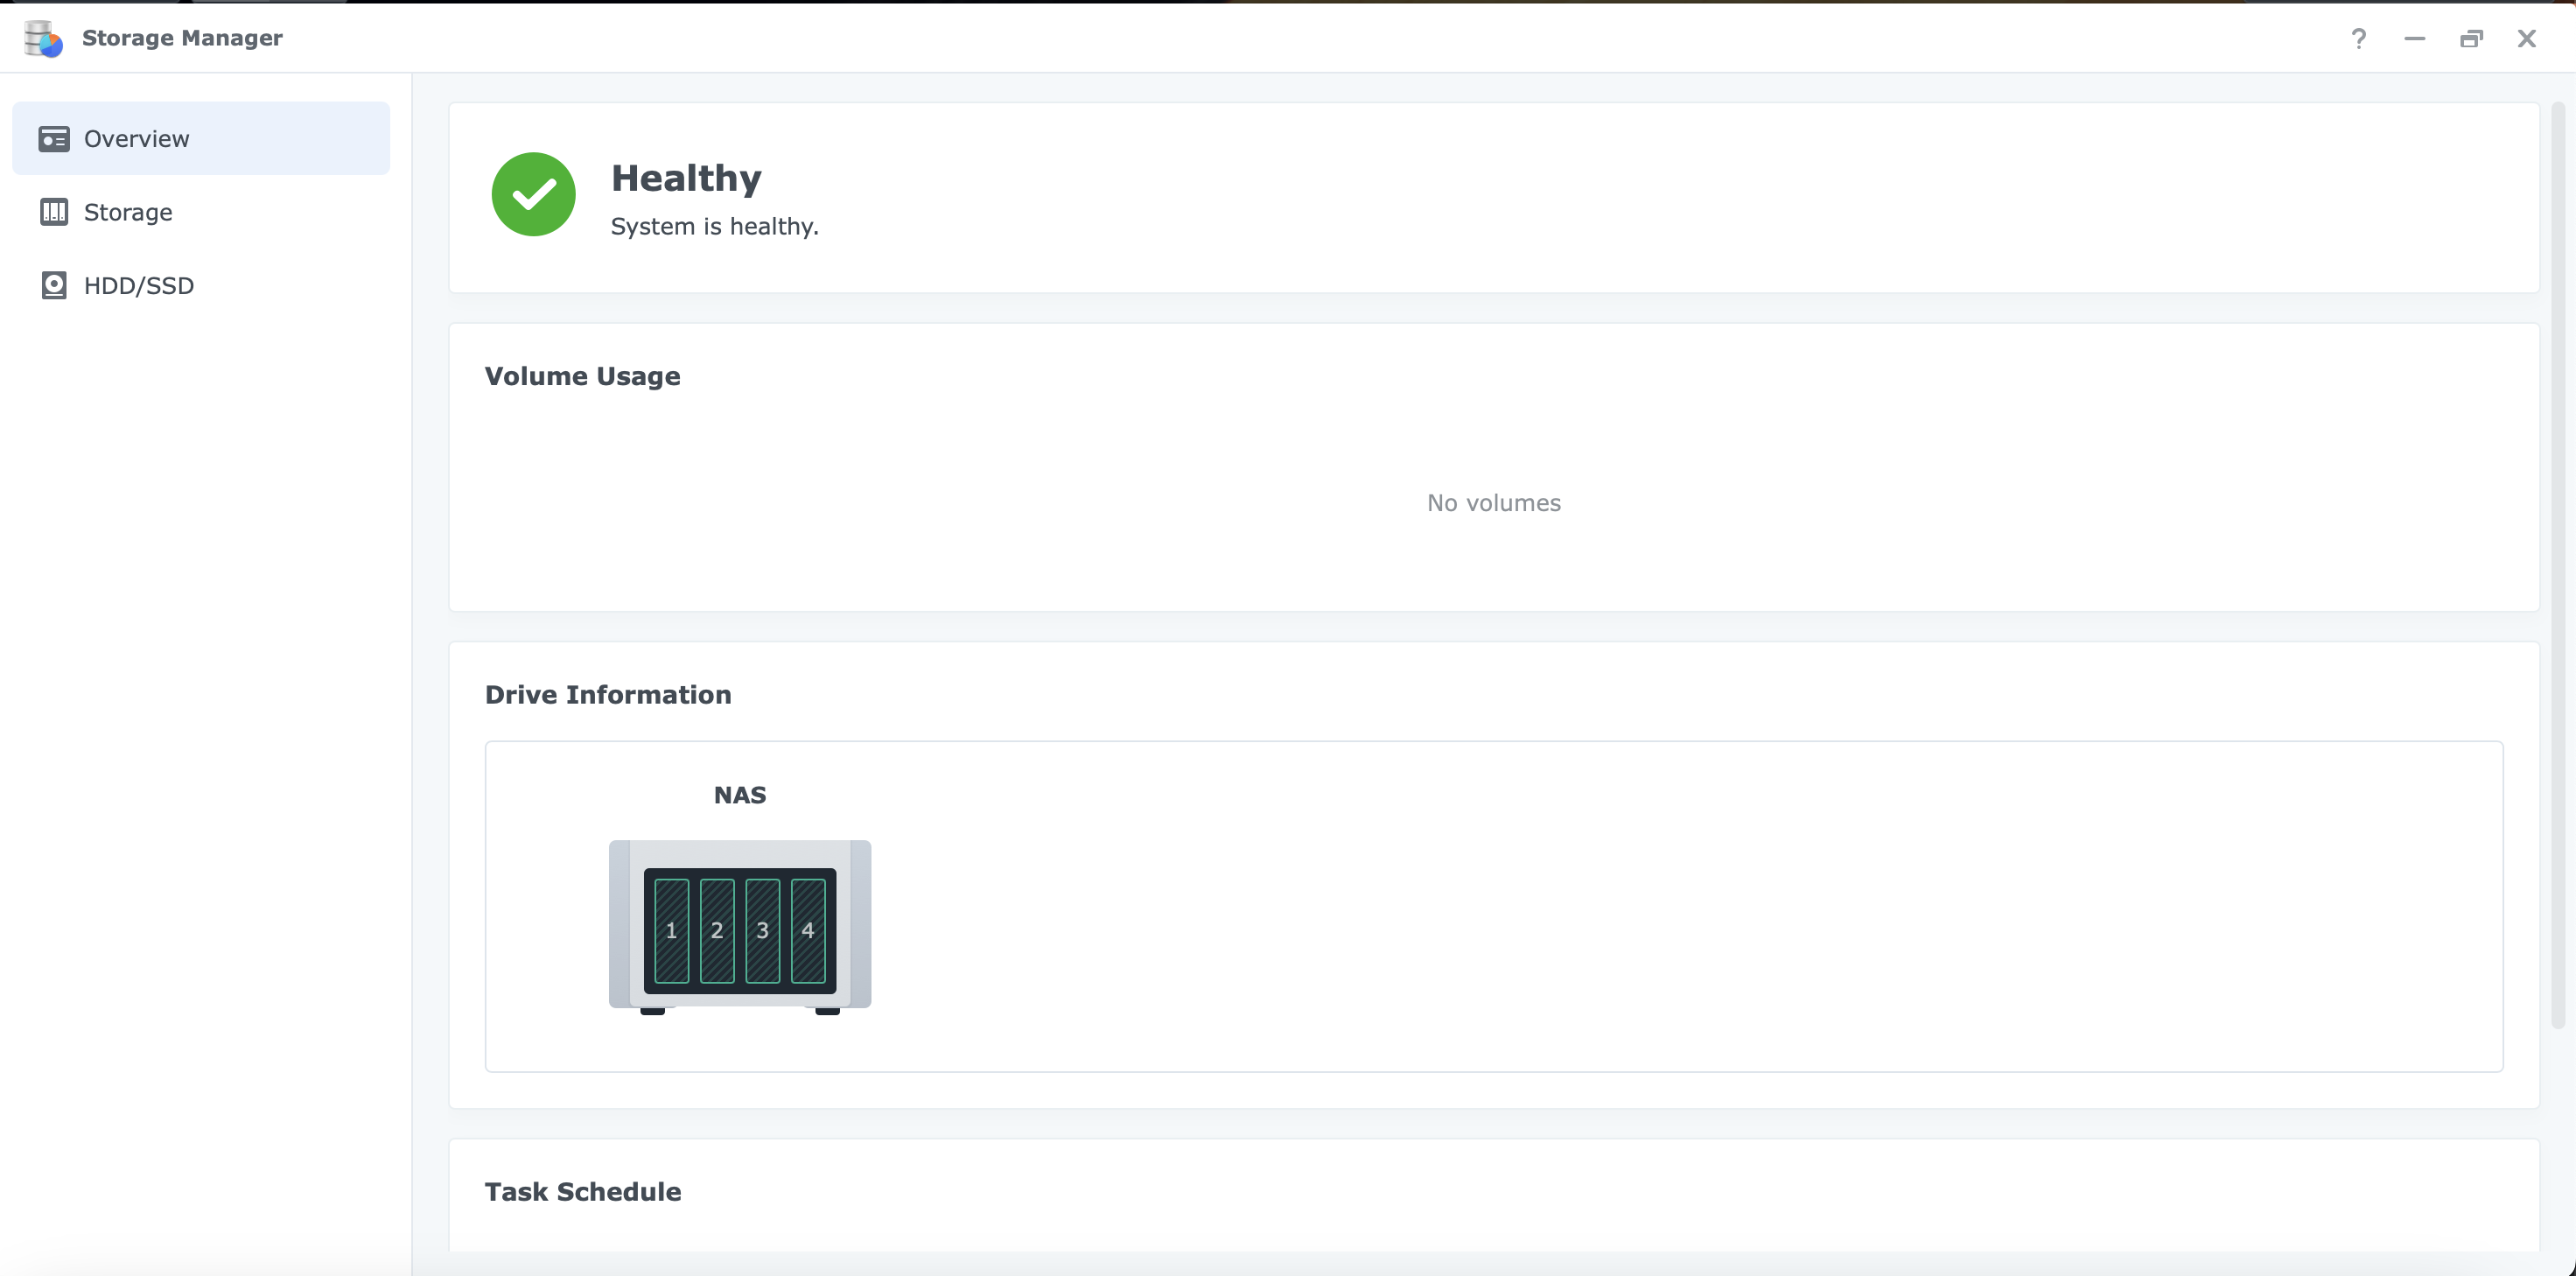The height and width of the screenshot is (1276, 2576).
Task: Select drive bay 2 in NAS illustration
Action: point(716,929)
